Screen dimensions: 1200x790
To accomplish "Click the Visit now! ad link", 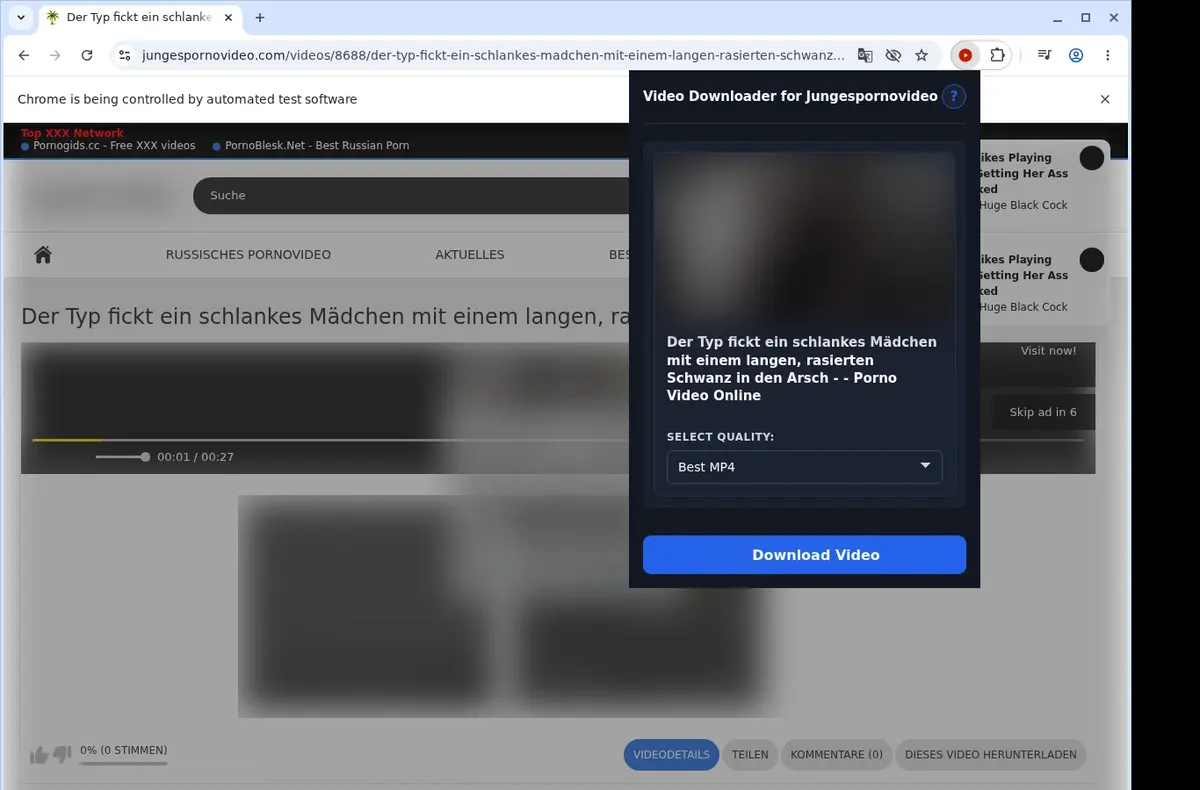I will (1048, 351).
